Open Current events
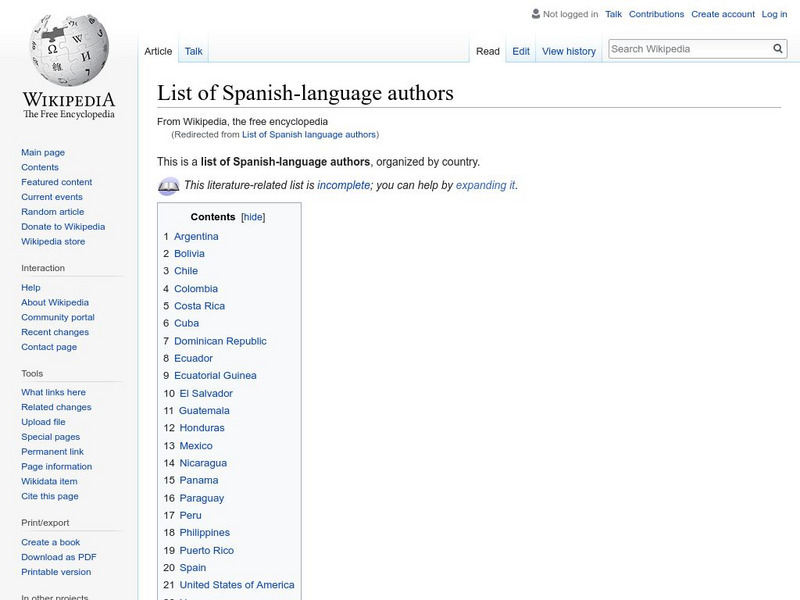Viewport: 800px width, 600px height. (x=52, y=196)
